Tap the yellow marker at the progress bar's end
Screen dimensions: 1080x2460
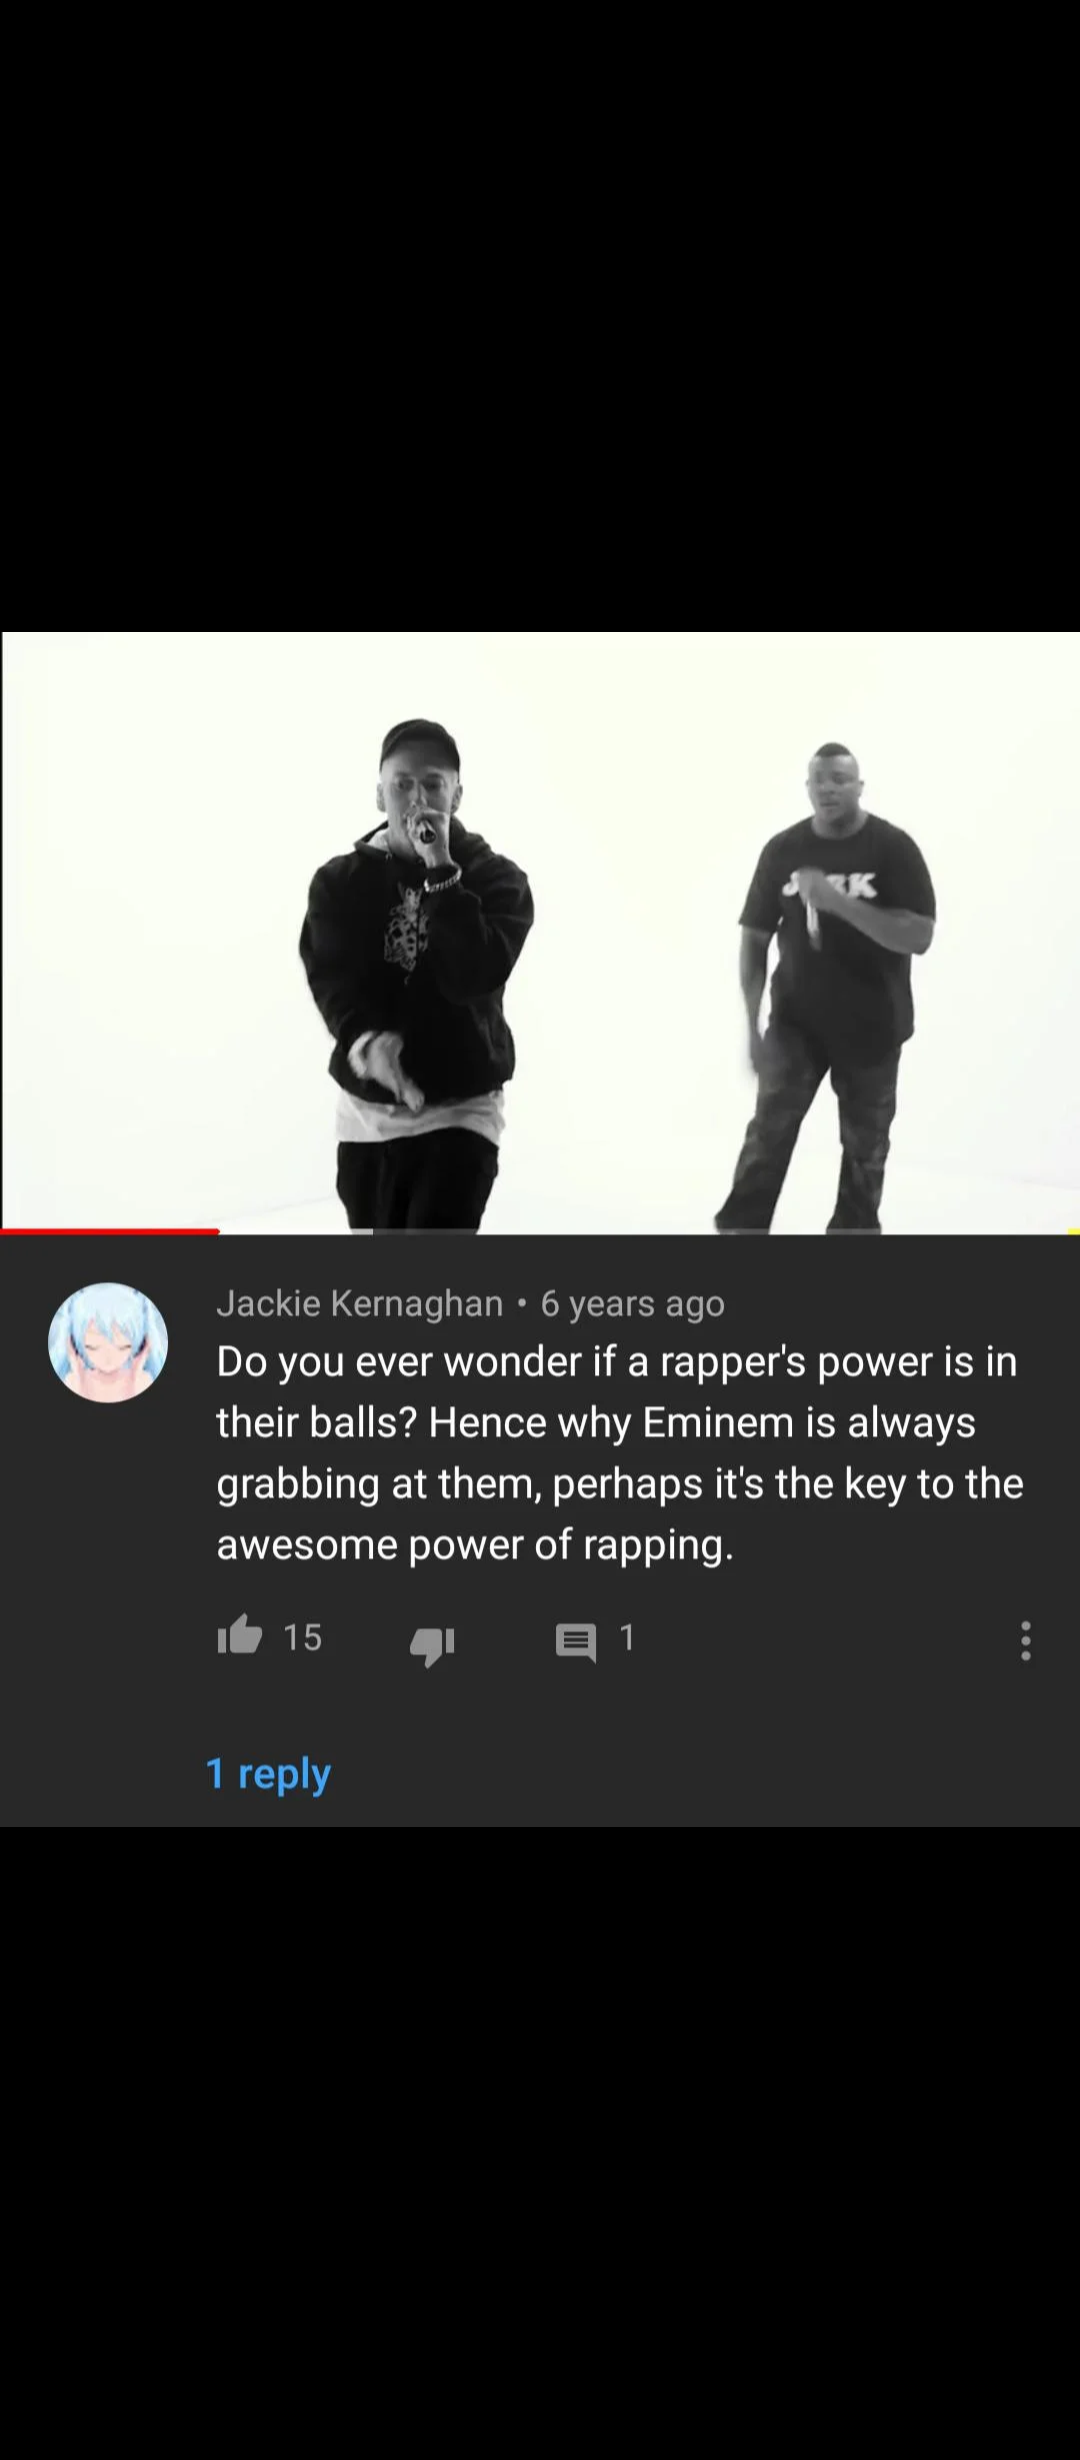(x=1074, y=1231)
